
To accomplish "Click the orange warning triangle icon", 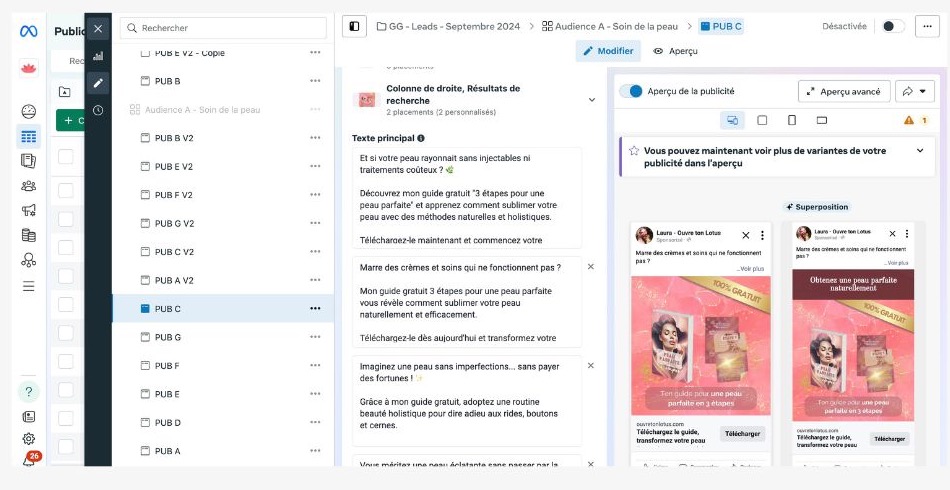I will click(x=909, y=120).
